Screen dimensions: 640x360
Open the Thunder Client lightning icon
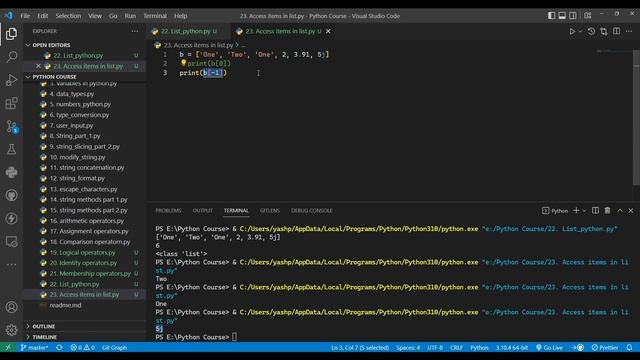click(x=11, y=218)
